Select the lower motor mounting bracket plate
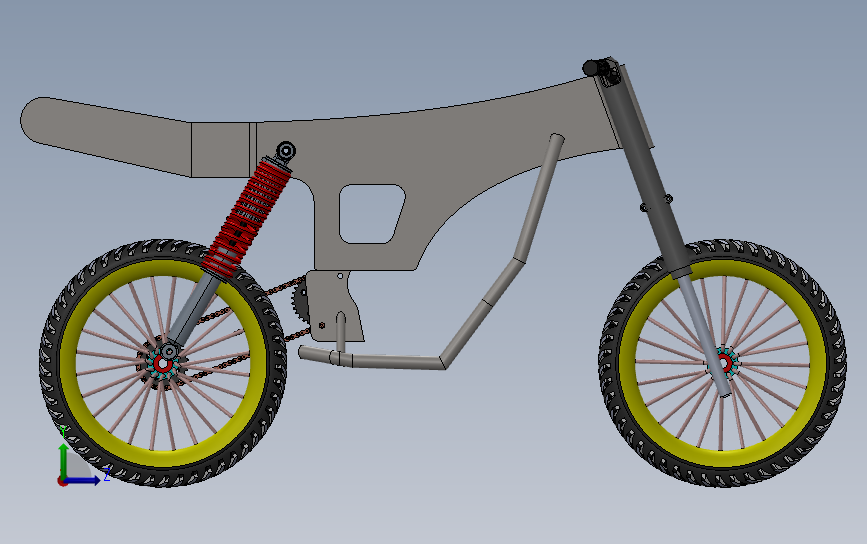Screen dimensions: 867x544 [335, 306]
